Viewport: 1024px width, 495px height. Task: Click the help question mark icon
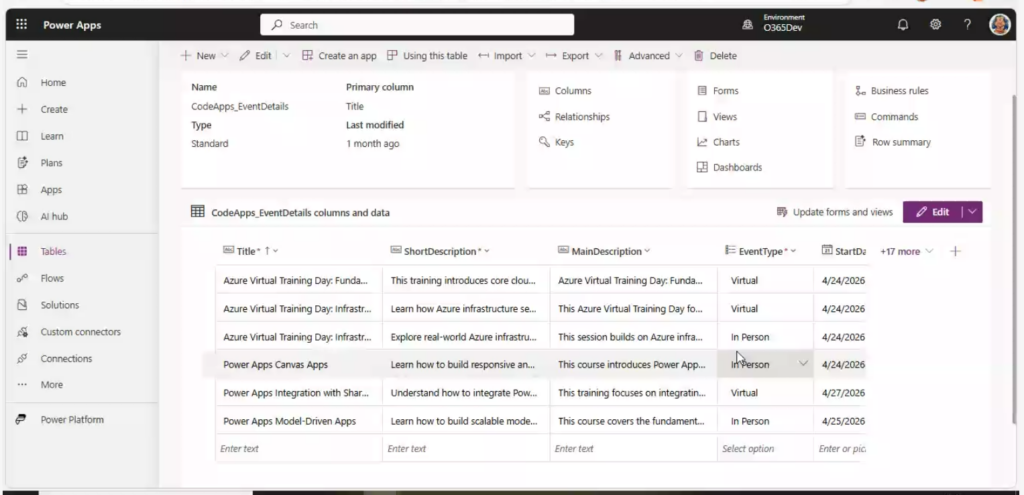coord(967,25)
